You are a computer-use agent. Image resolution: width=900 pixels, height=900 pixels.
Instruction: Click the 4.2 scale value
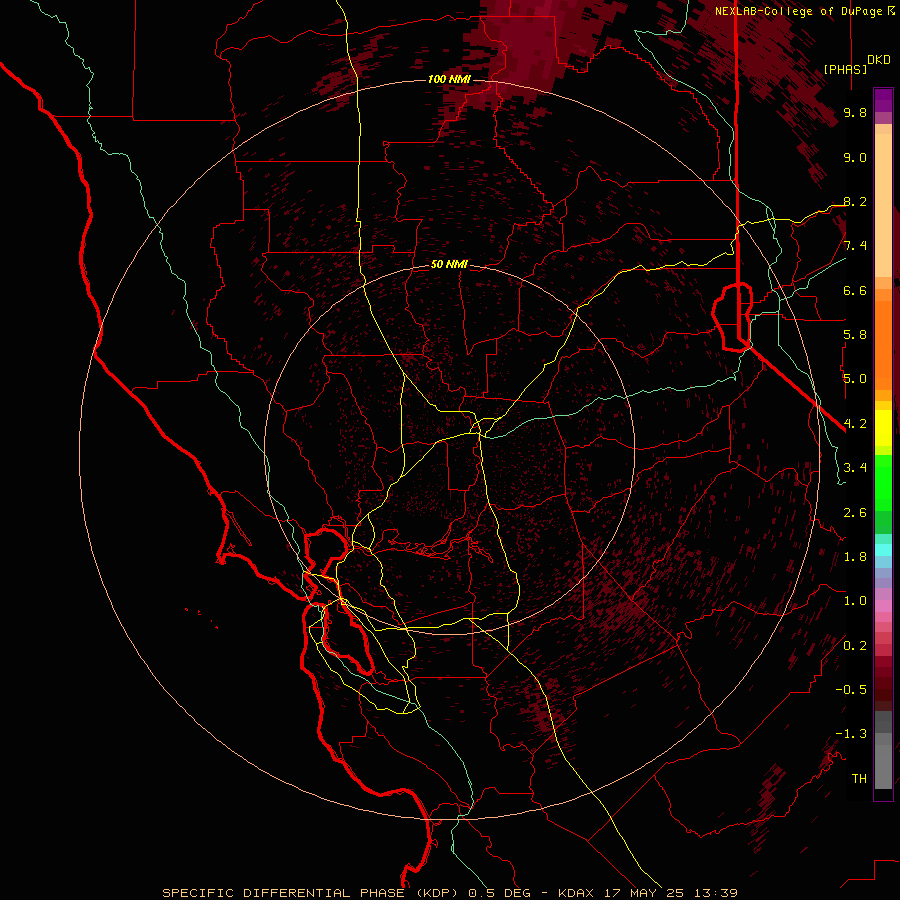pos(855,424)
